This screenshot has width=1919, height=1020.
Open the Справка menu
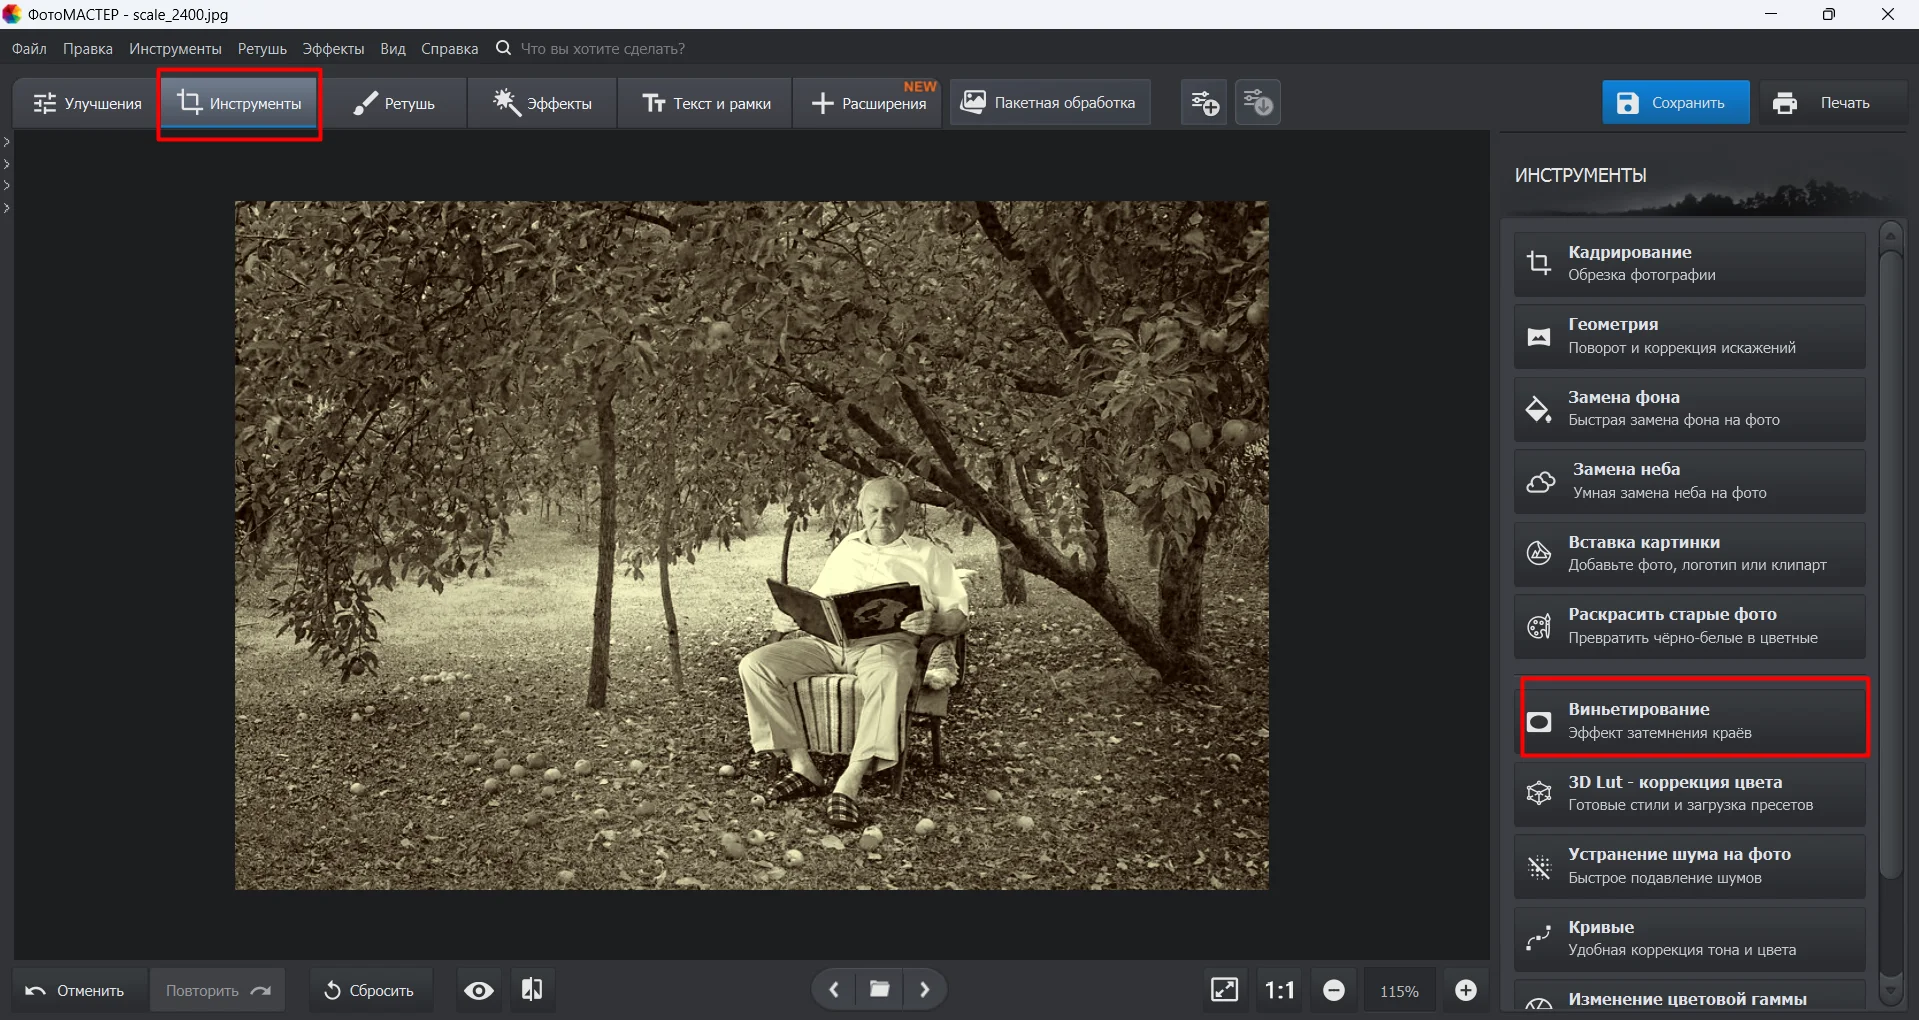click(449, 48)
